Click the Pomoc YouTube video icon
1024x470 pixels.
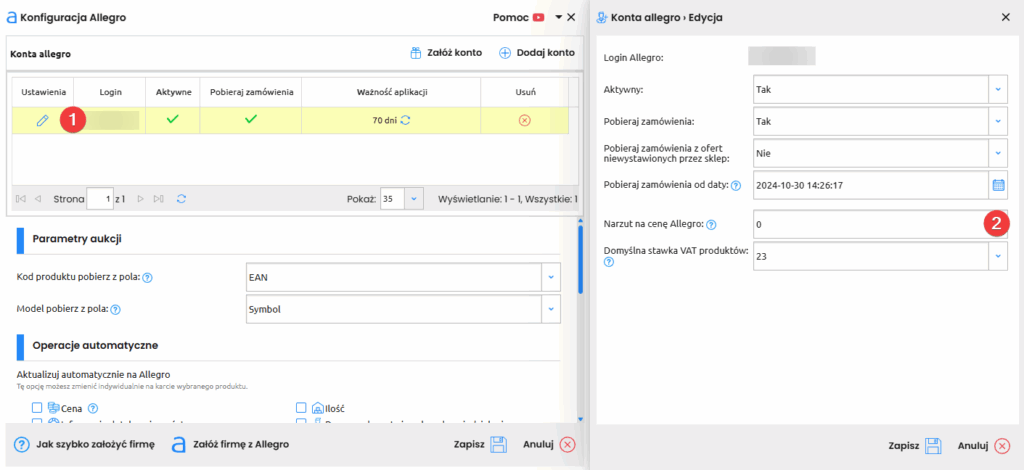[x=538, y=17]
